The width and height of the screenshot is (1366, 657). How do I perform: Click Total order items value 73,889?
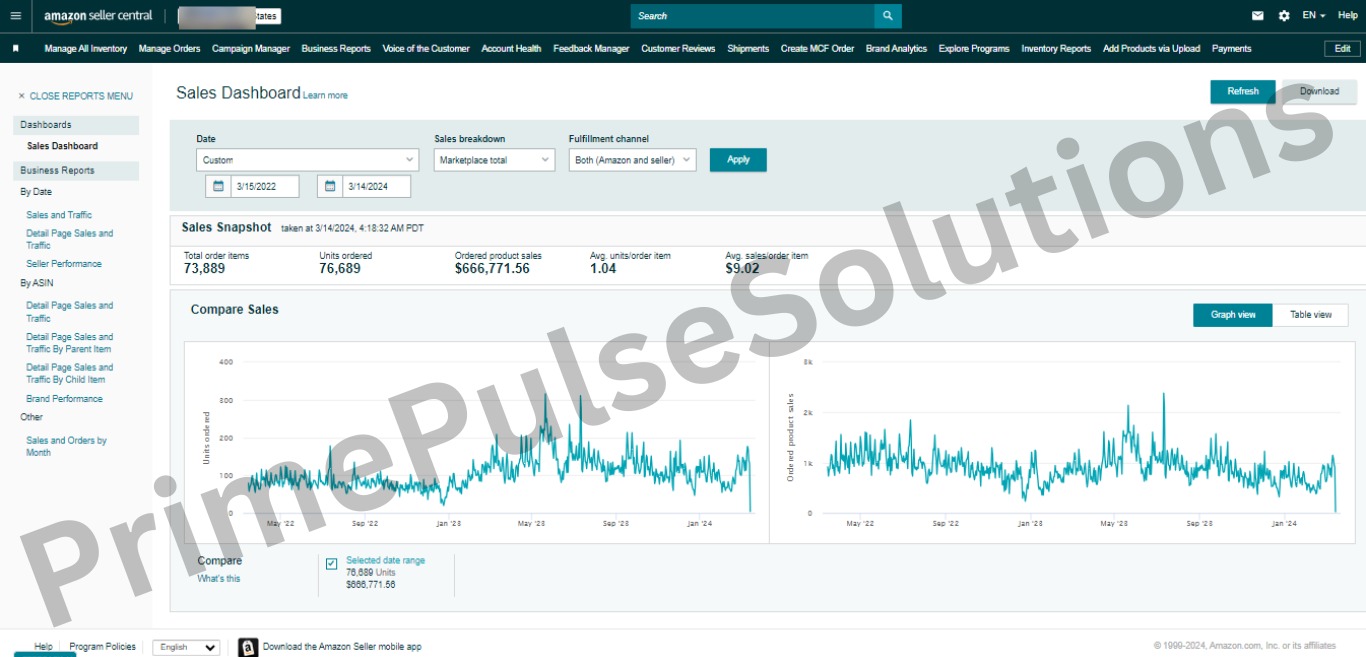[205, 268]
